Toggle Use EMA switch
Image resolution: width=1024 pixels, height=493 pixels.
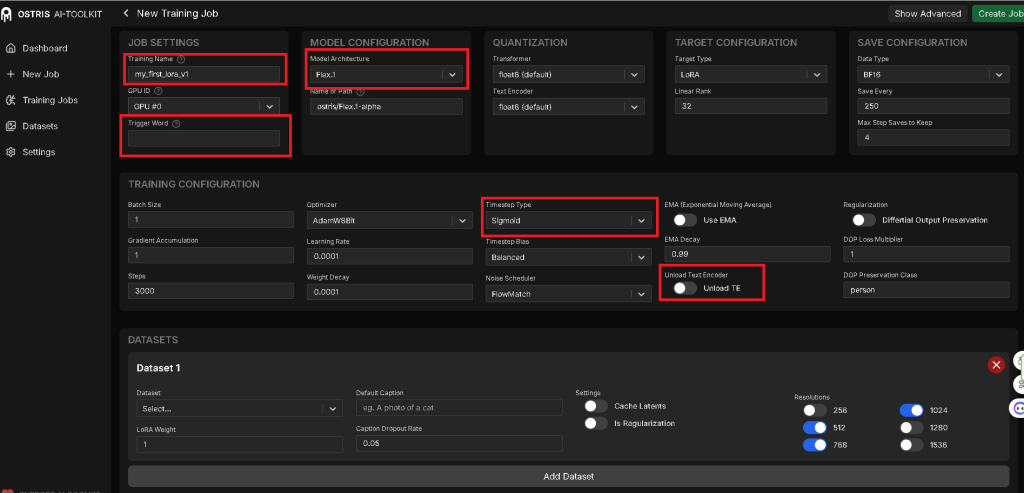[x=685, y=220]
